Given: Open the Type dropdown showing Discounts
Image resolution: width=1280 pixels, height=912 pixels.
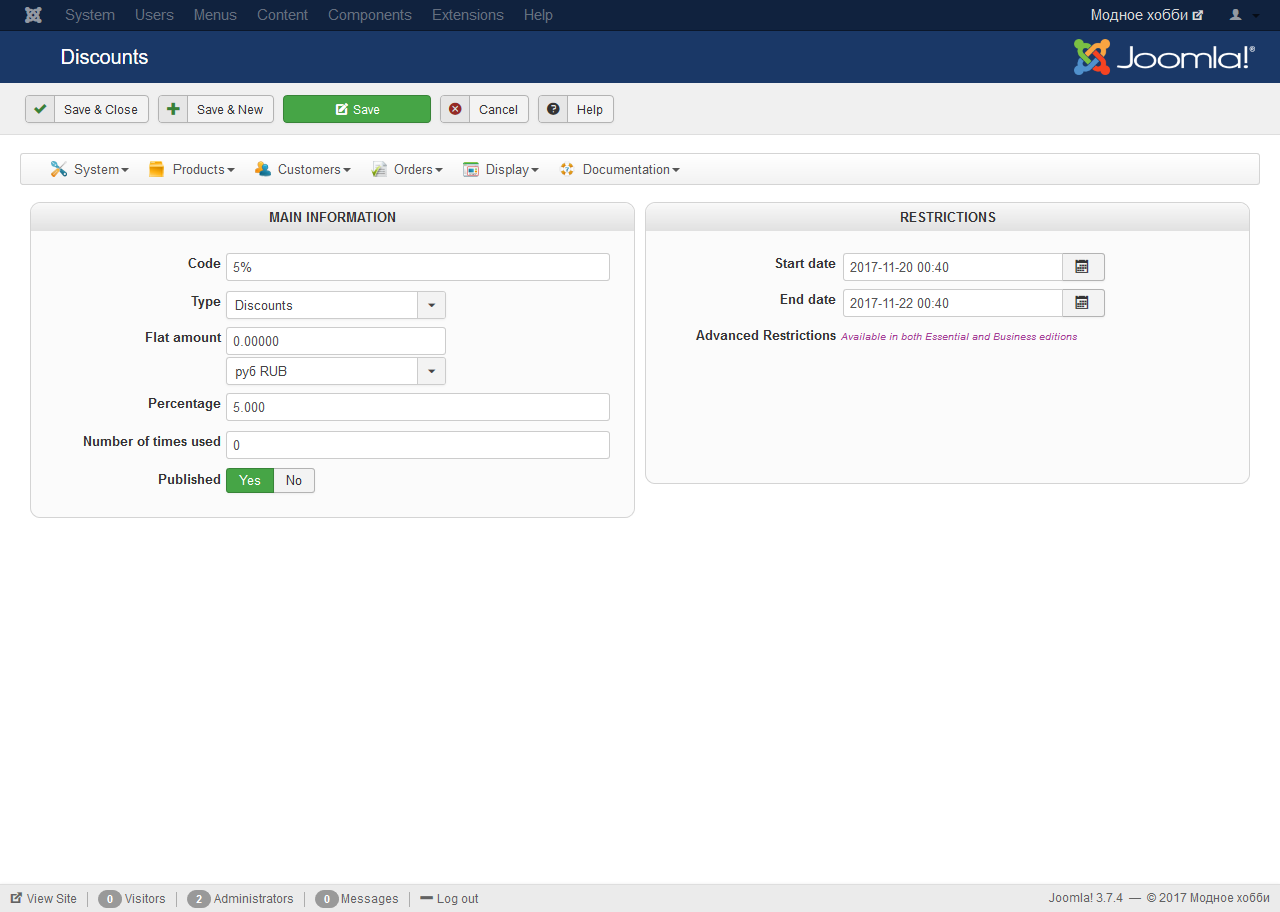Looking at the screenshot, I should [x=336, y=305].
